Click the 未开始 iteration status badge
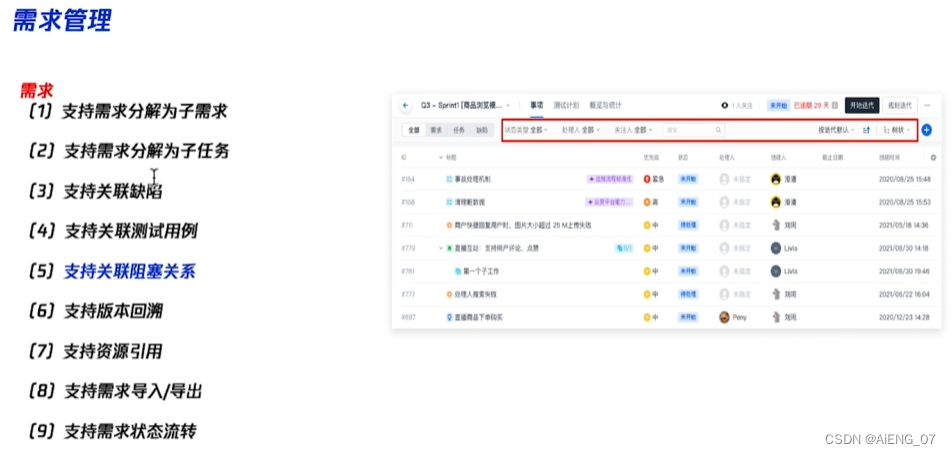Viewport: 951px width, 455px height. pyautogui.click(x=778, y=105)
